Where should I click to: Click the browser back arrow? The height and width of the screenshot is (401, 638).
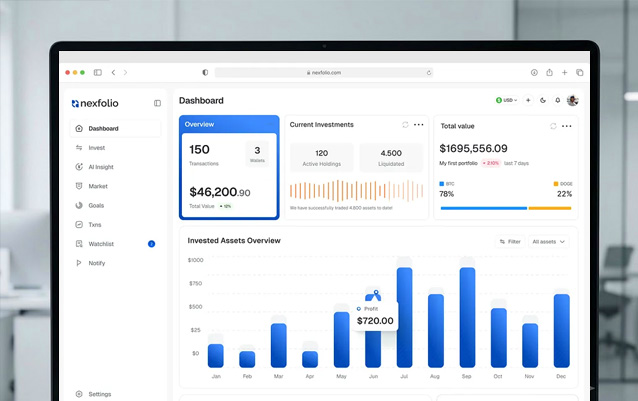tap(113, 72)
